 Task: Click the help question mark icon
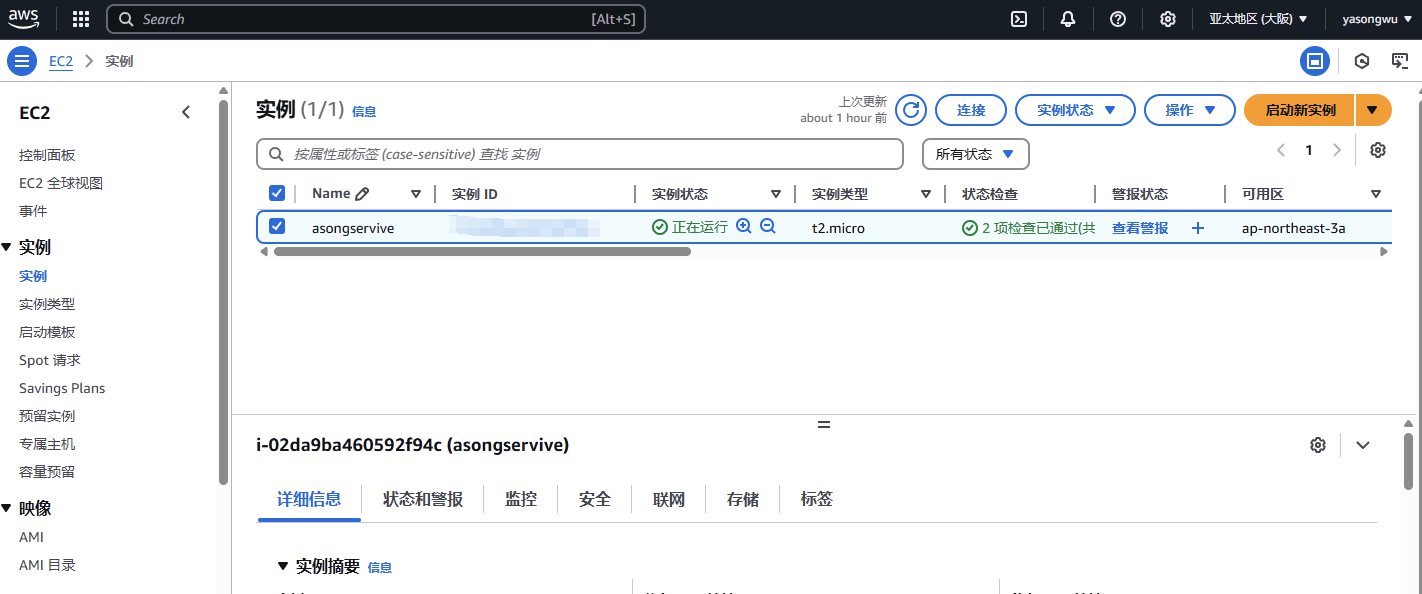click(1118, 19)
